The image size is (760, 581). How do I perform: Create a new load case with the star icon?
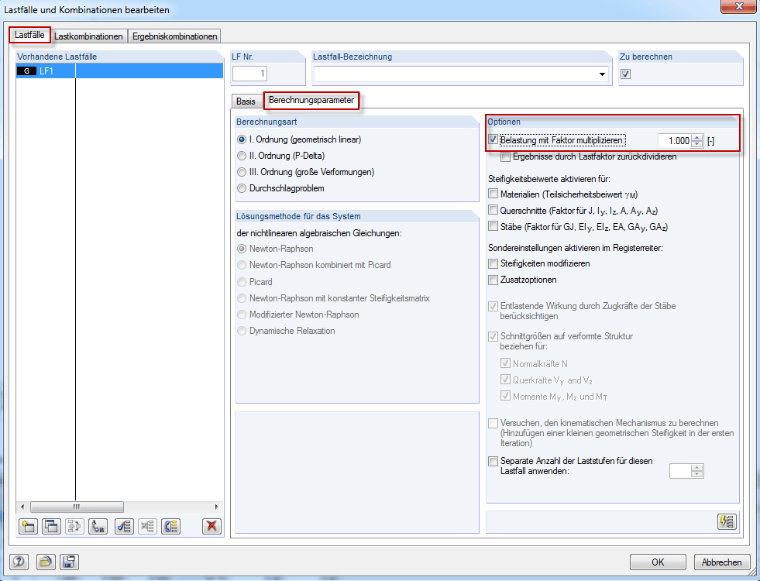28,526
